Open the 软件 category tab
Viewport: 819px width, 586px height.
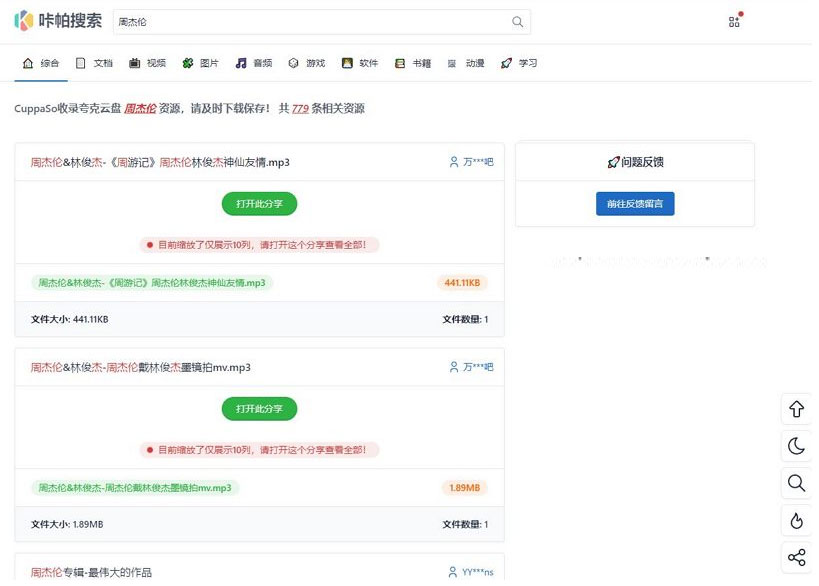tap(360, 63)
